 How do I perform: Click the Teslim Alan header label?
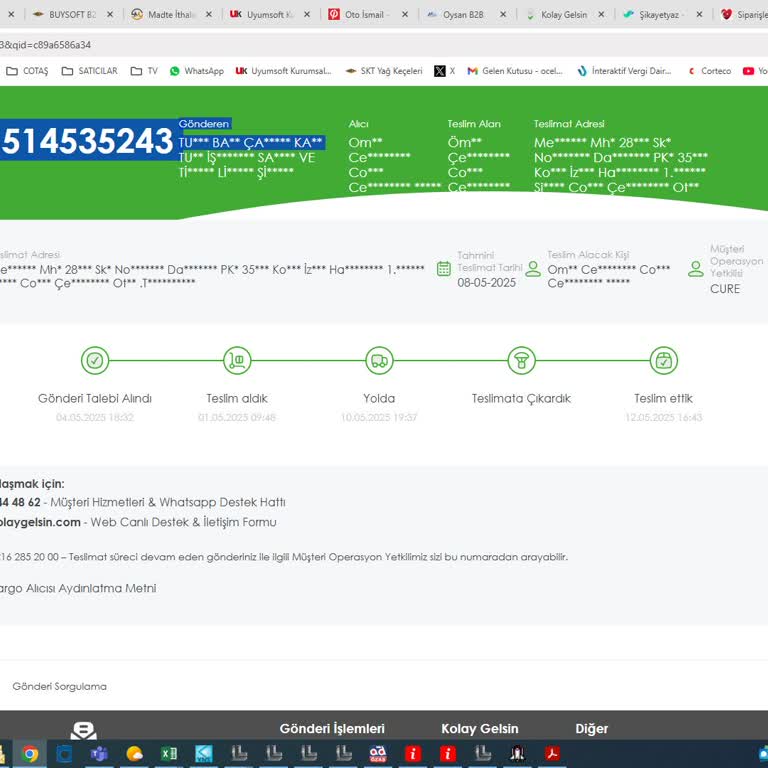click(474, 124)
